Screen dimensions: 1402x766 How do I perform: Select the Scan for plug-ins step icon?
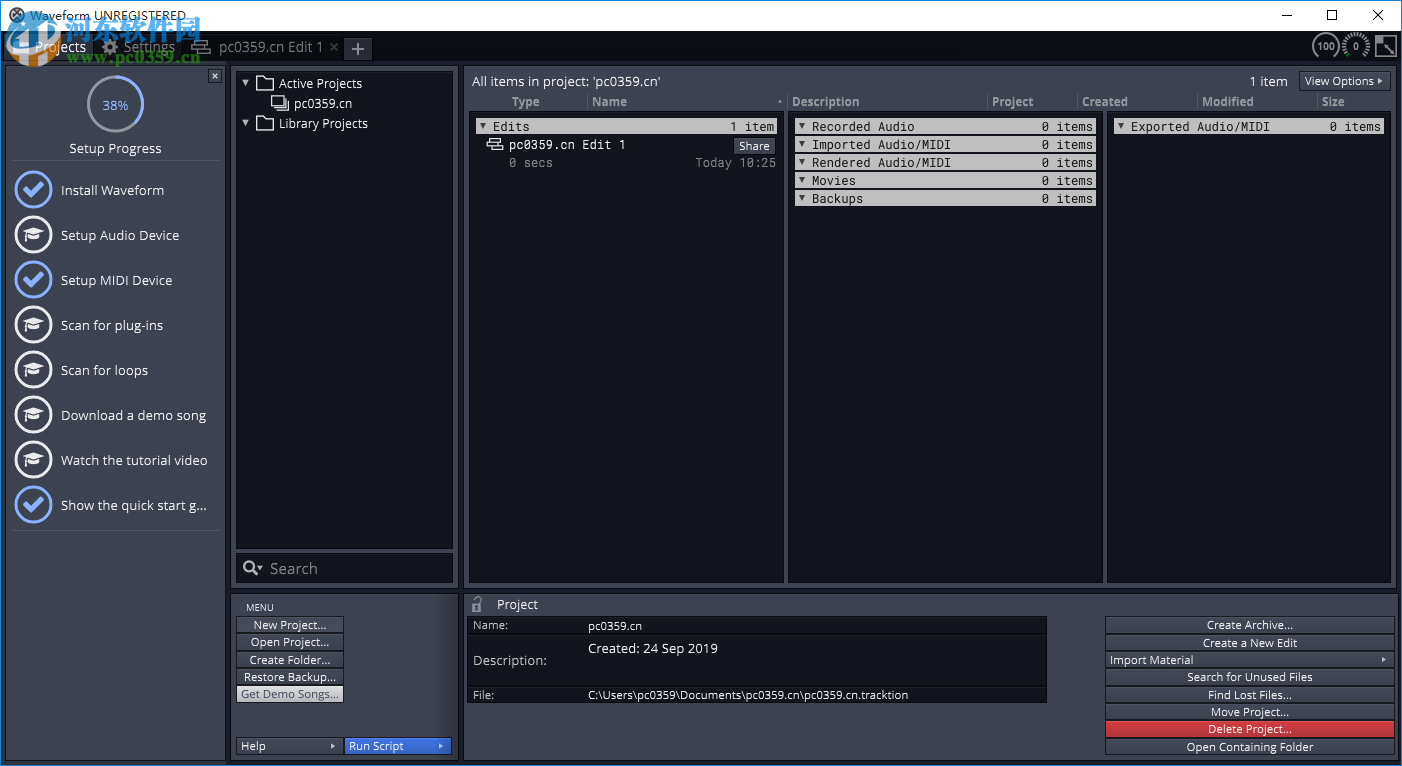(33, 325)
